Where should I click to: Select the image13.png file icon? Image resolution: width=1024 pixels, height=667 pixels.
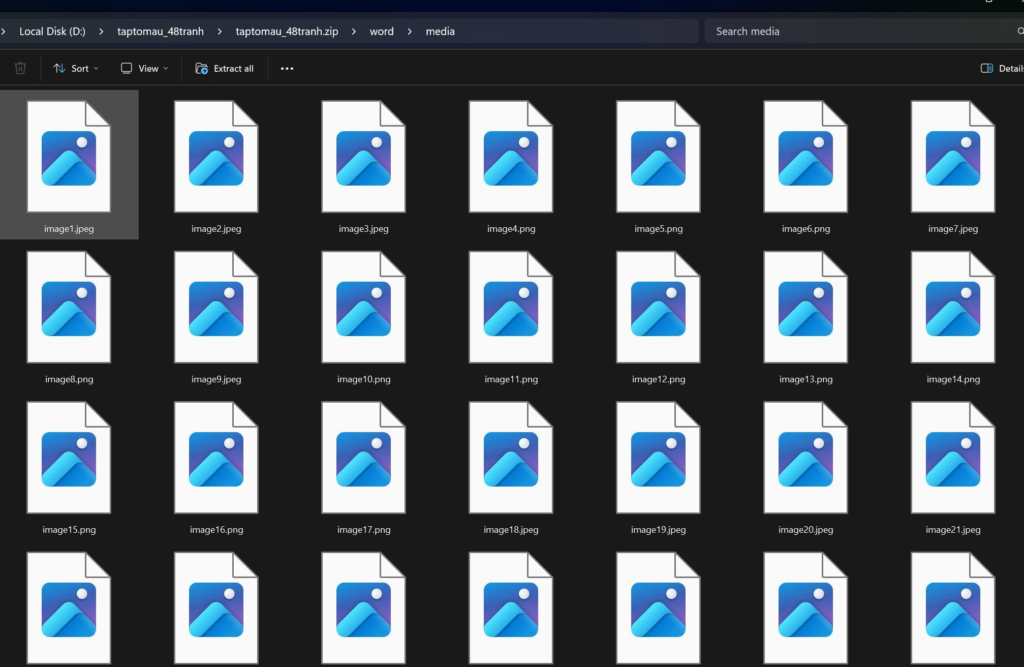click(806, 307)
